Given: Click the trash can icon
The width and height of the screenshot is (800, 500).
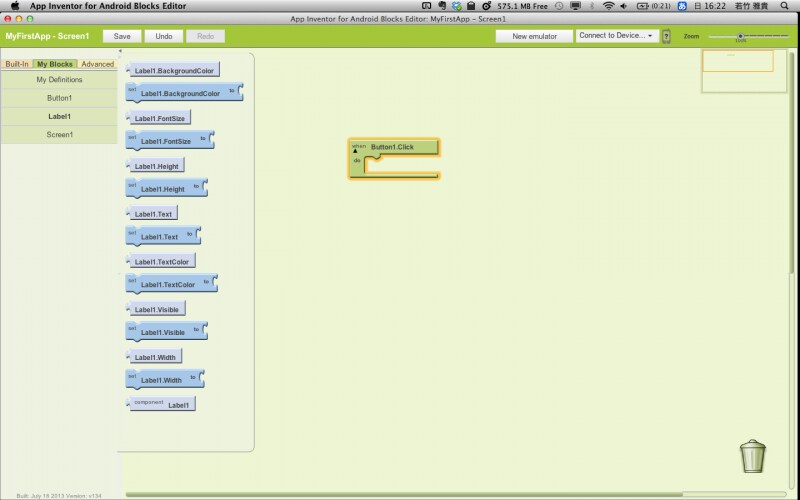Looking at the screenshot, I should click(x=753, y=456).
